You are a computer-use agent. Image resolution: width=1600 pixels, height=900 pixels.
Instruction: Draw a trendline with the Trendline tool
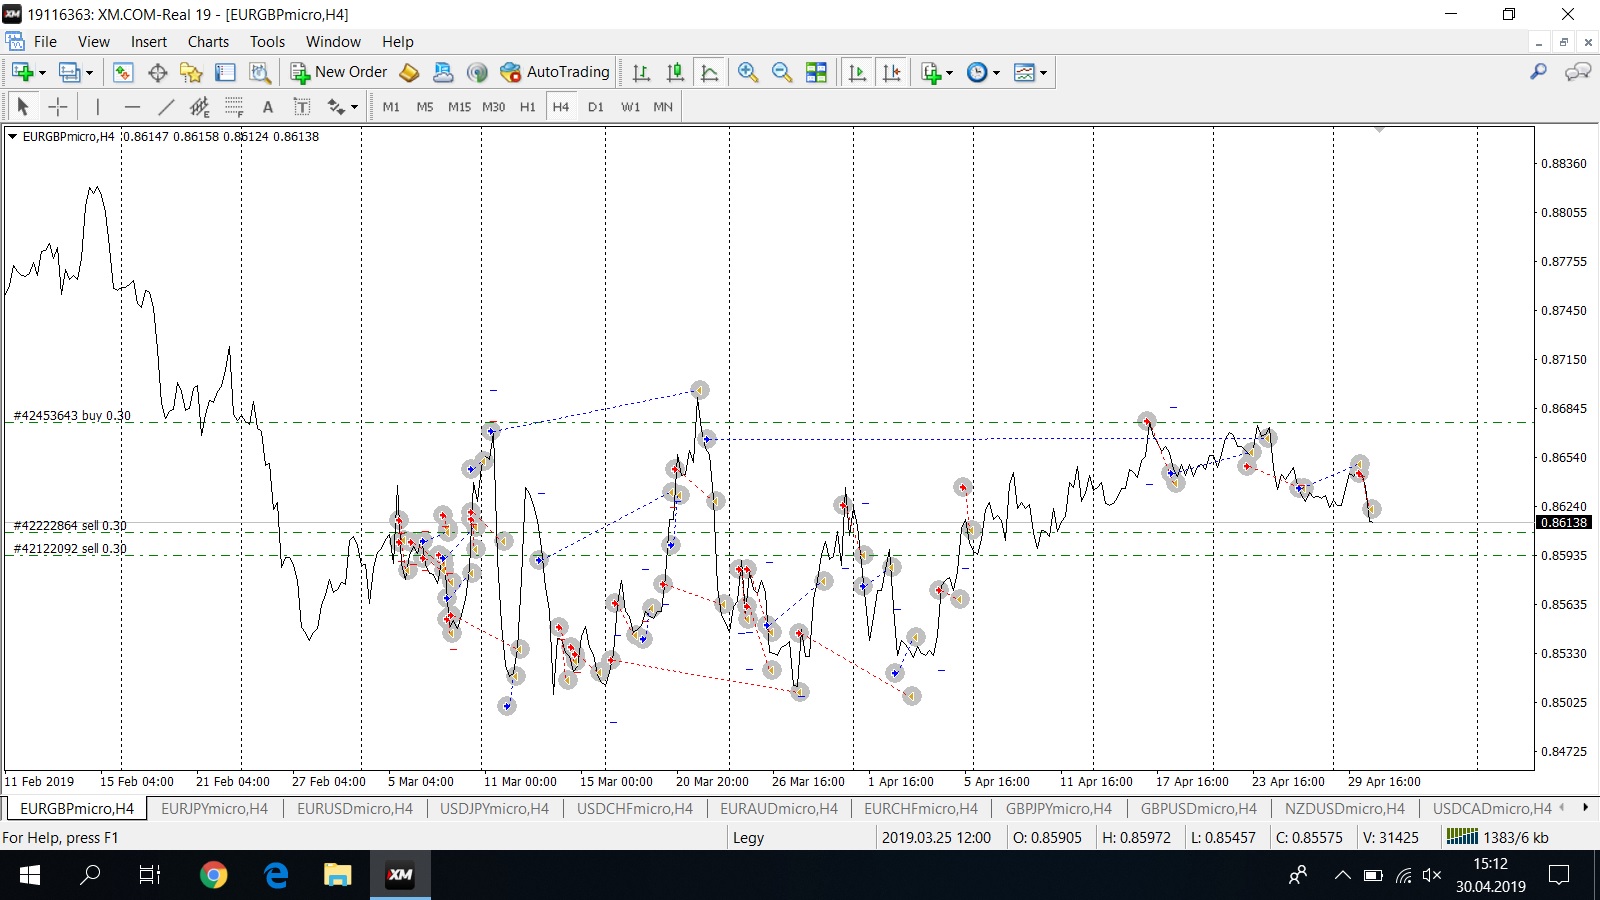point(166,107)
